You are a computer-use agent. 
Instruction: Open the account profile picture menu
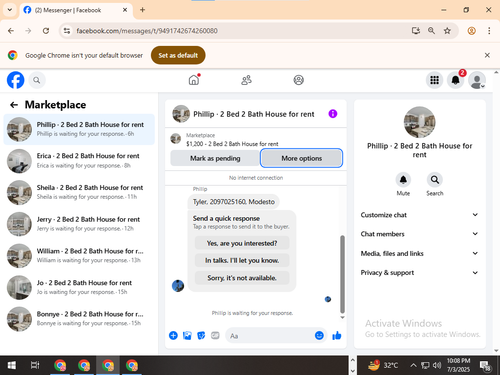477,80
